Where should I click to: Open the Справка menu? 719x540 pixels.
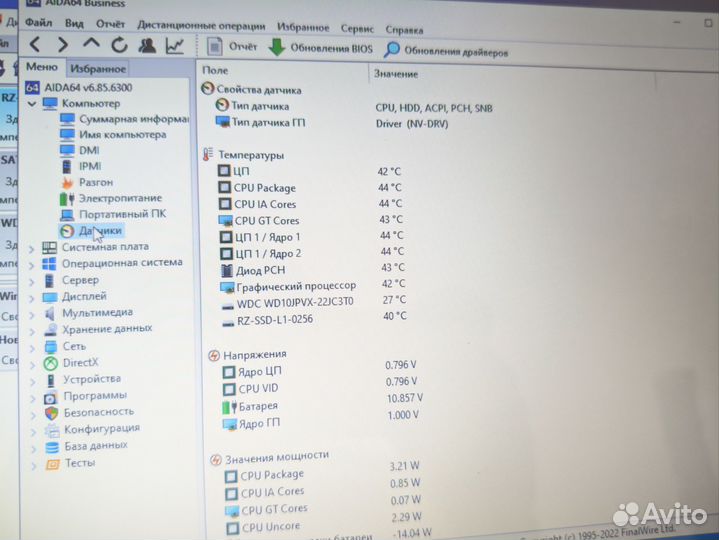(404, 30)
